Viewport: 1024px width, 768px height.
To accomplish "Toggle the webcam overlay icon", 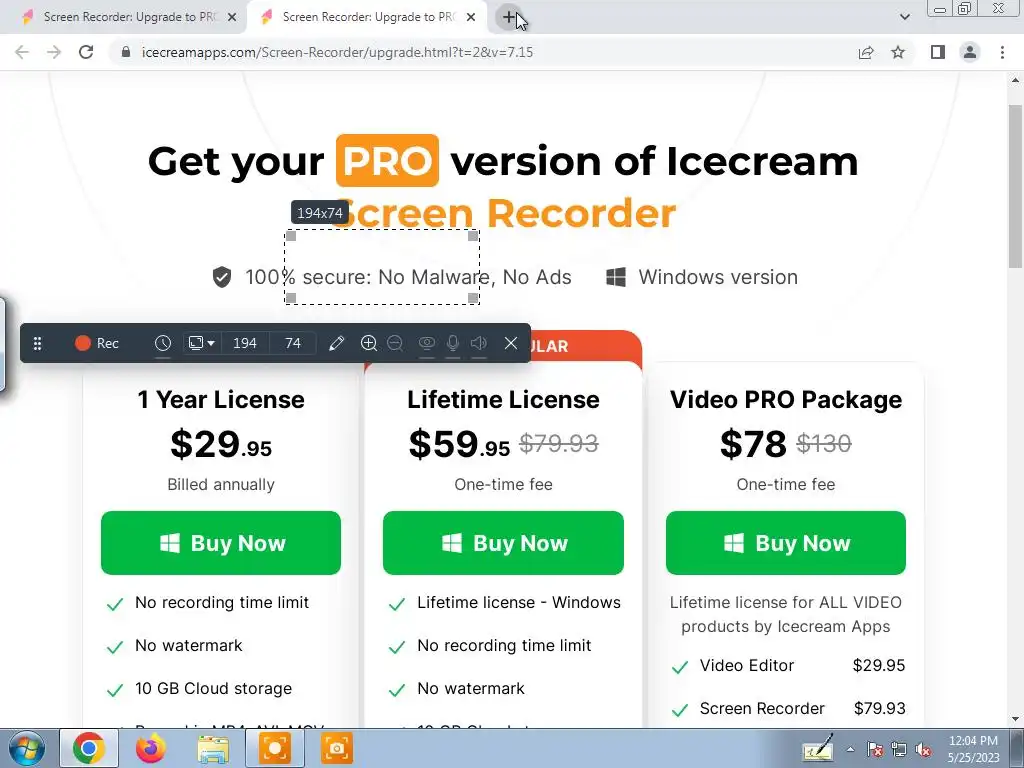I will pyautogui.click(x=426, y=343).
